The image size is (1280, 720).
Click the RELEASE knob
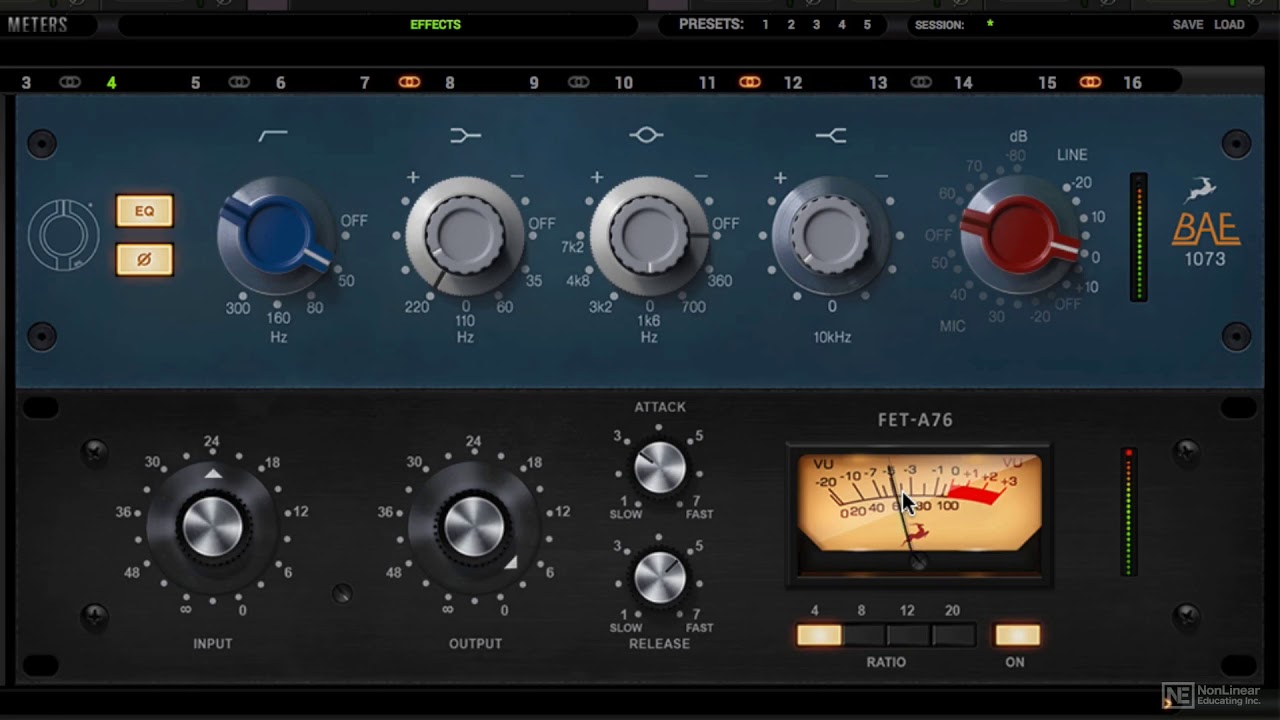(x=660, y=578)
